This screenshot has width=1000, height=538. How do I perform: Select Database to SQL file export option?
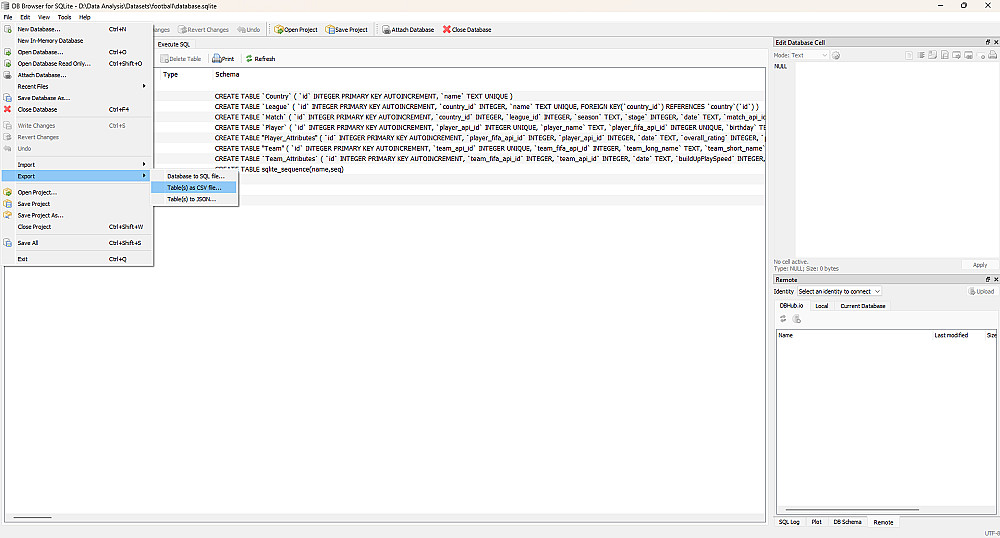click(194, 176)
